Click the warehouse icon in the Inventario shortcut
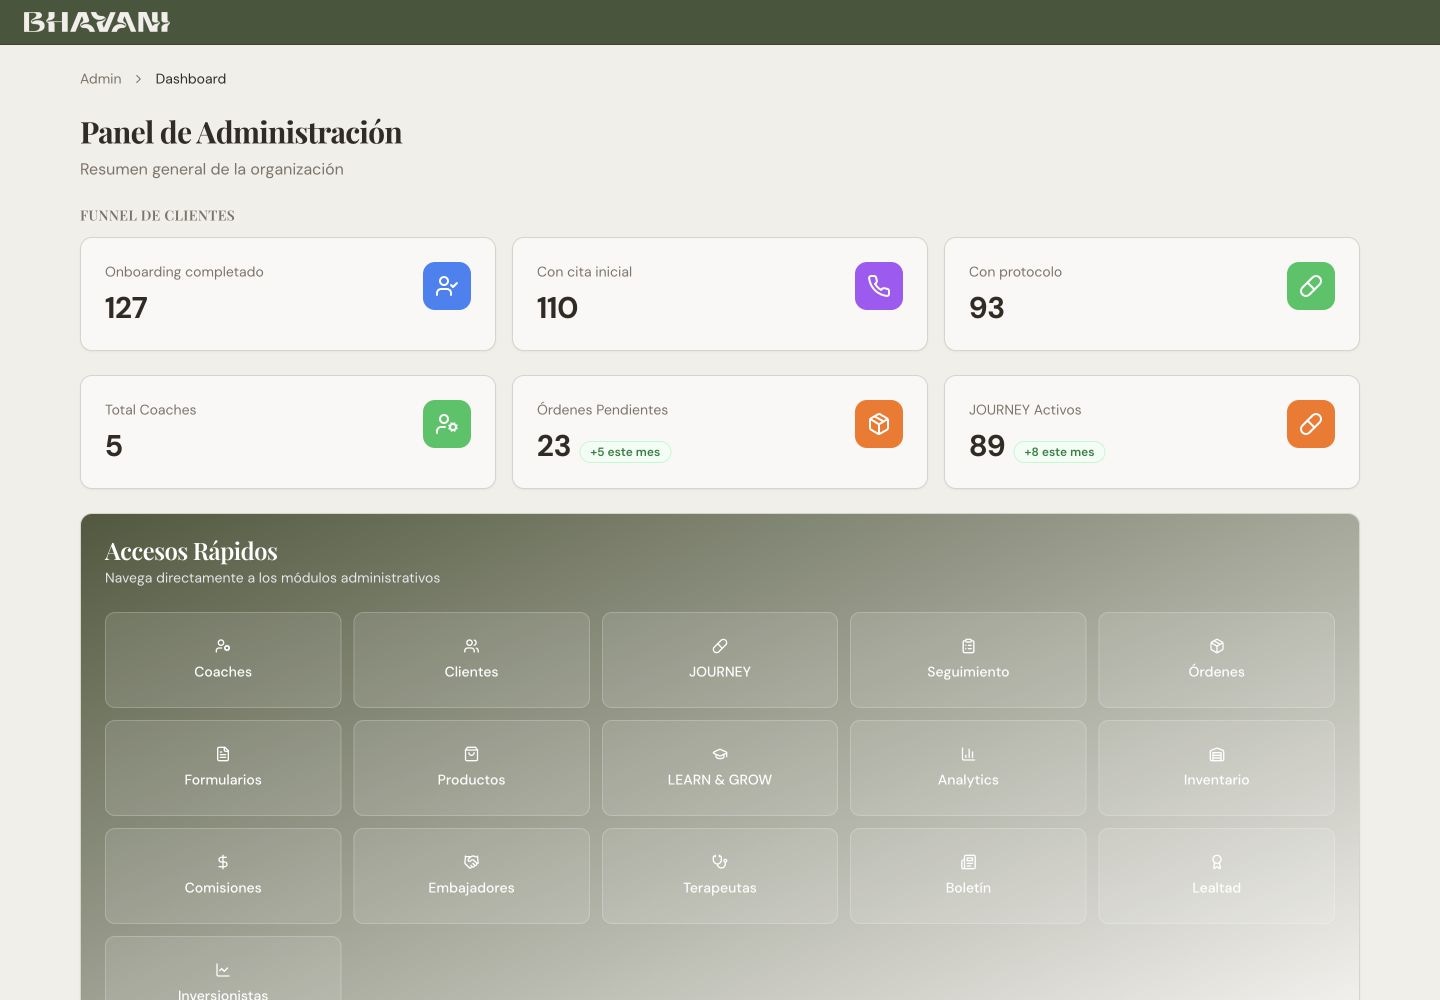Image resolution: width=1440 pixels, height=1000 pixels. [1217, 754]
